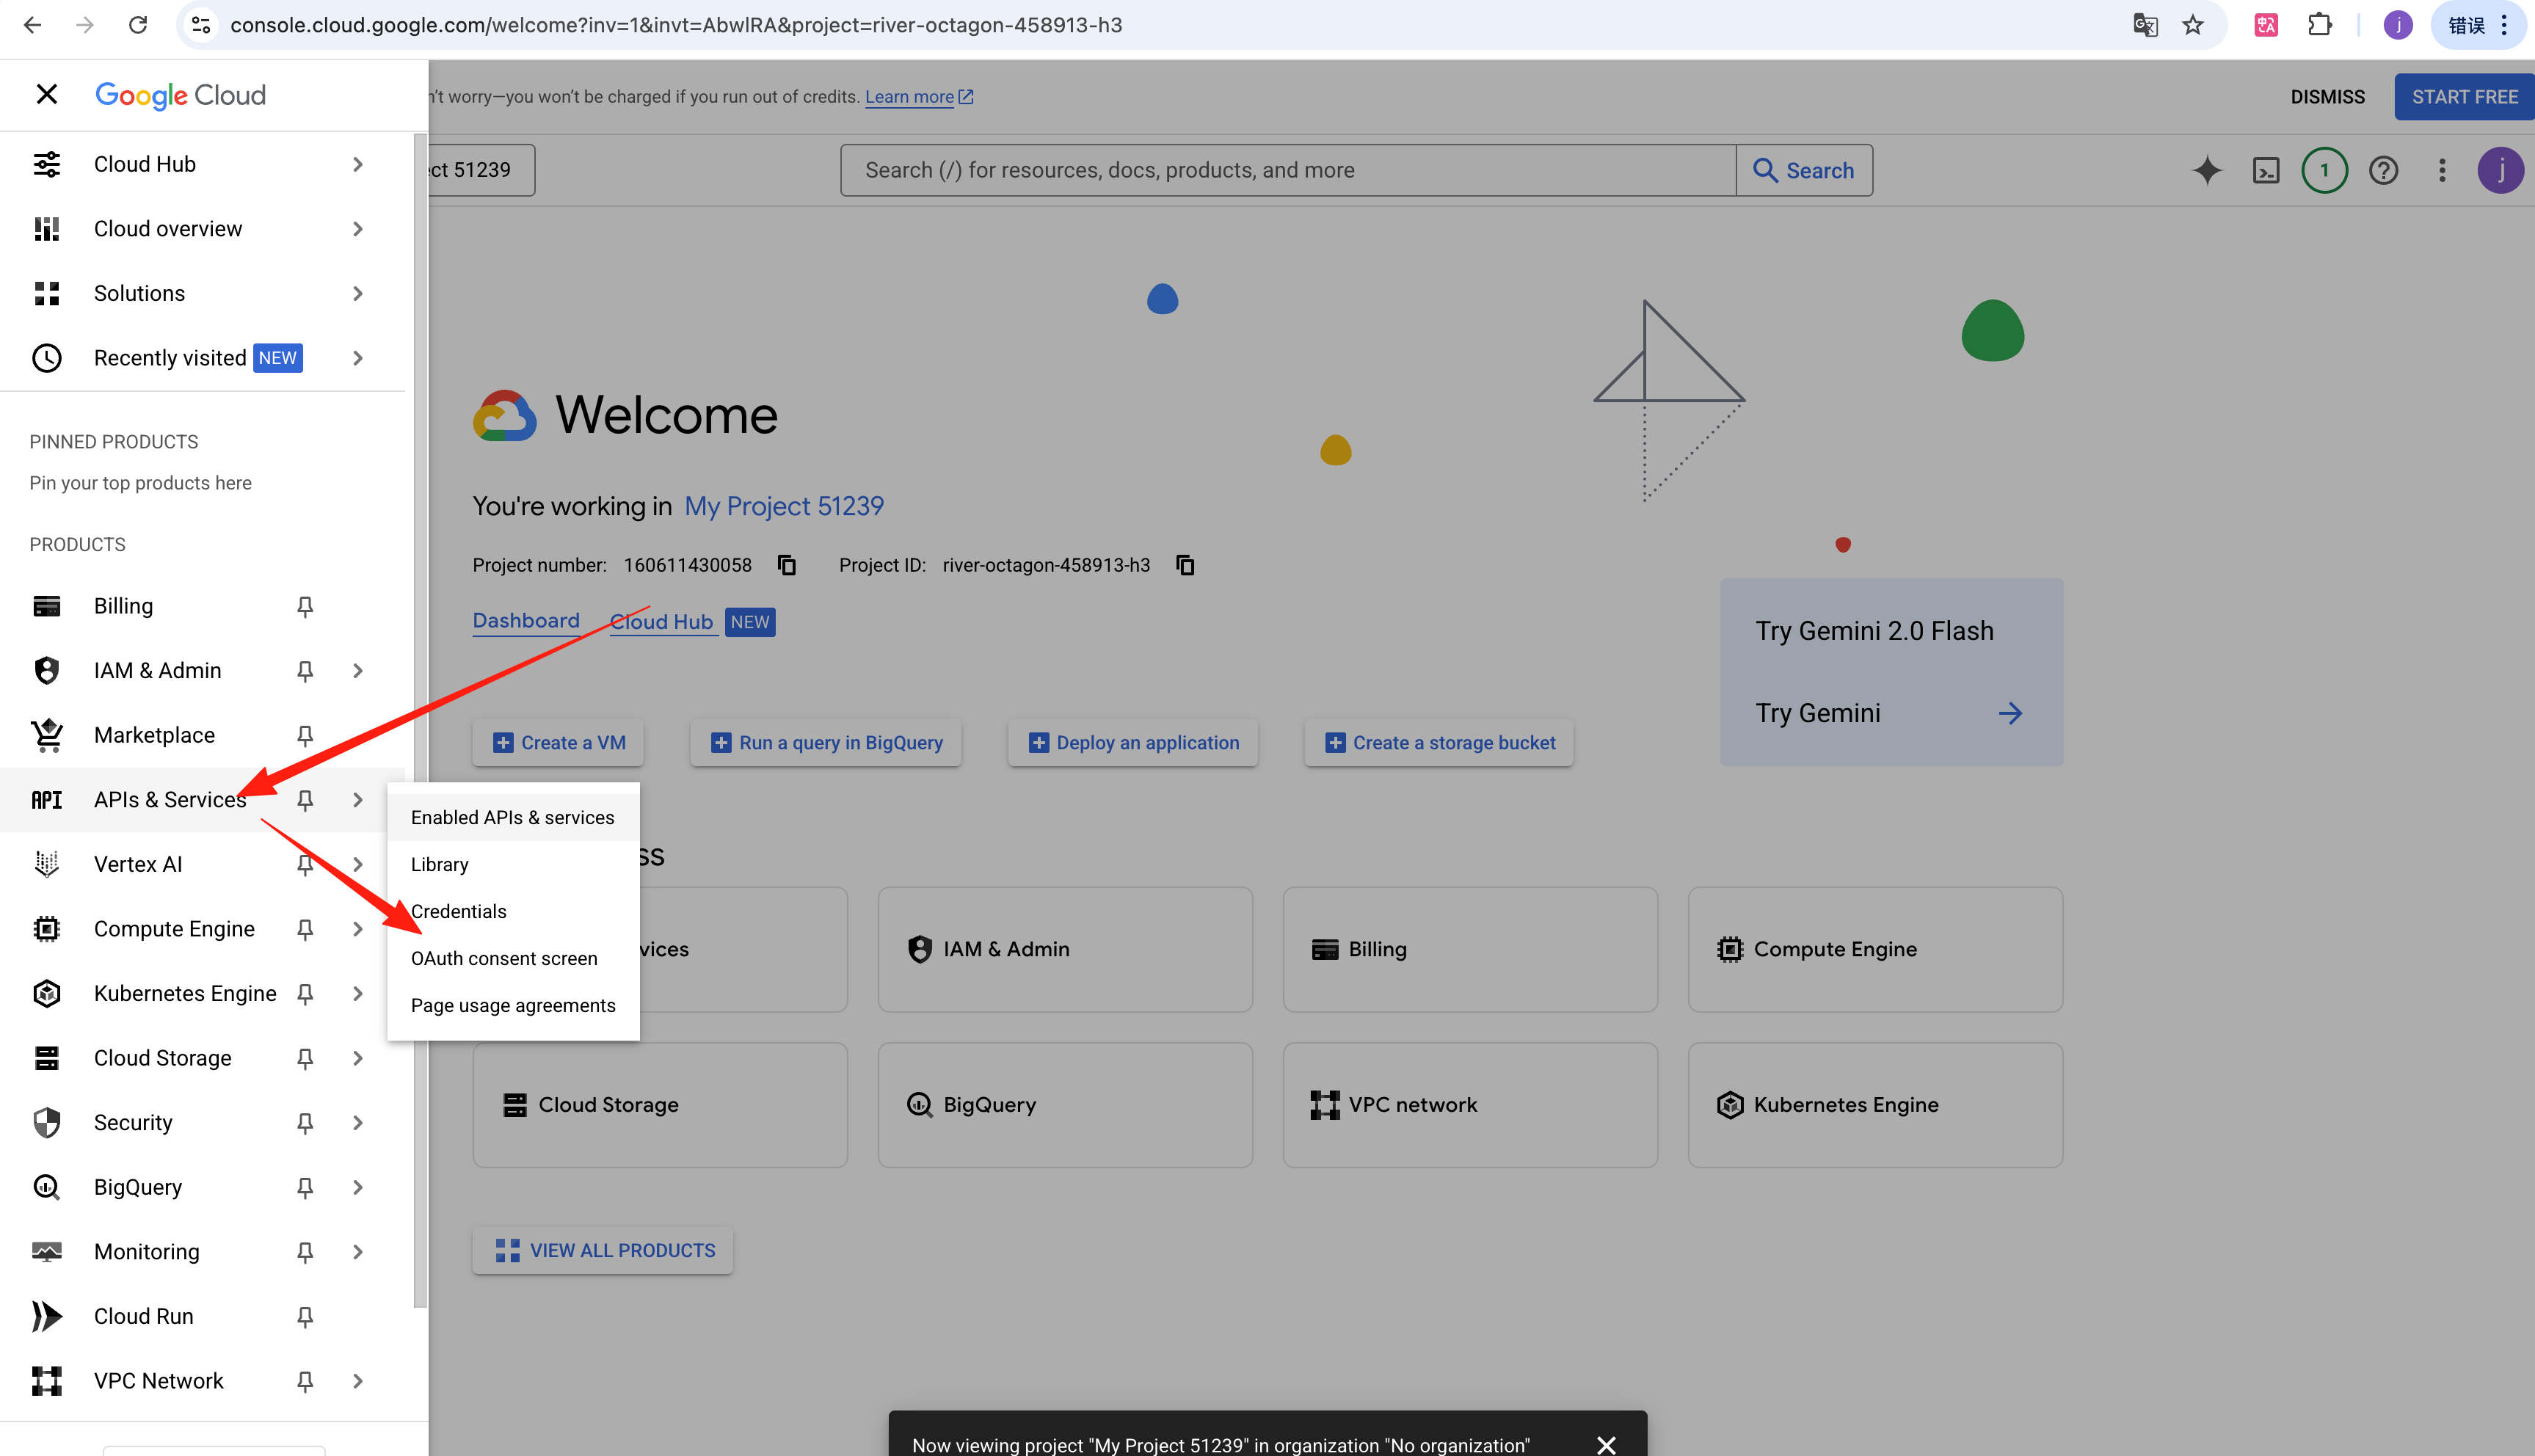
Task: Expand the Recently visited submenu chevron
Action: pos(358,358)
